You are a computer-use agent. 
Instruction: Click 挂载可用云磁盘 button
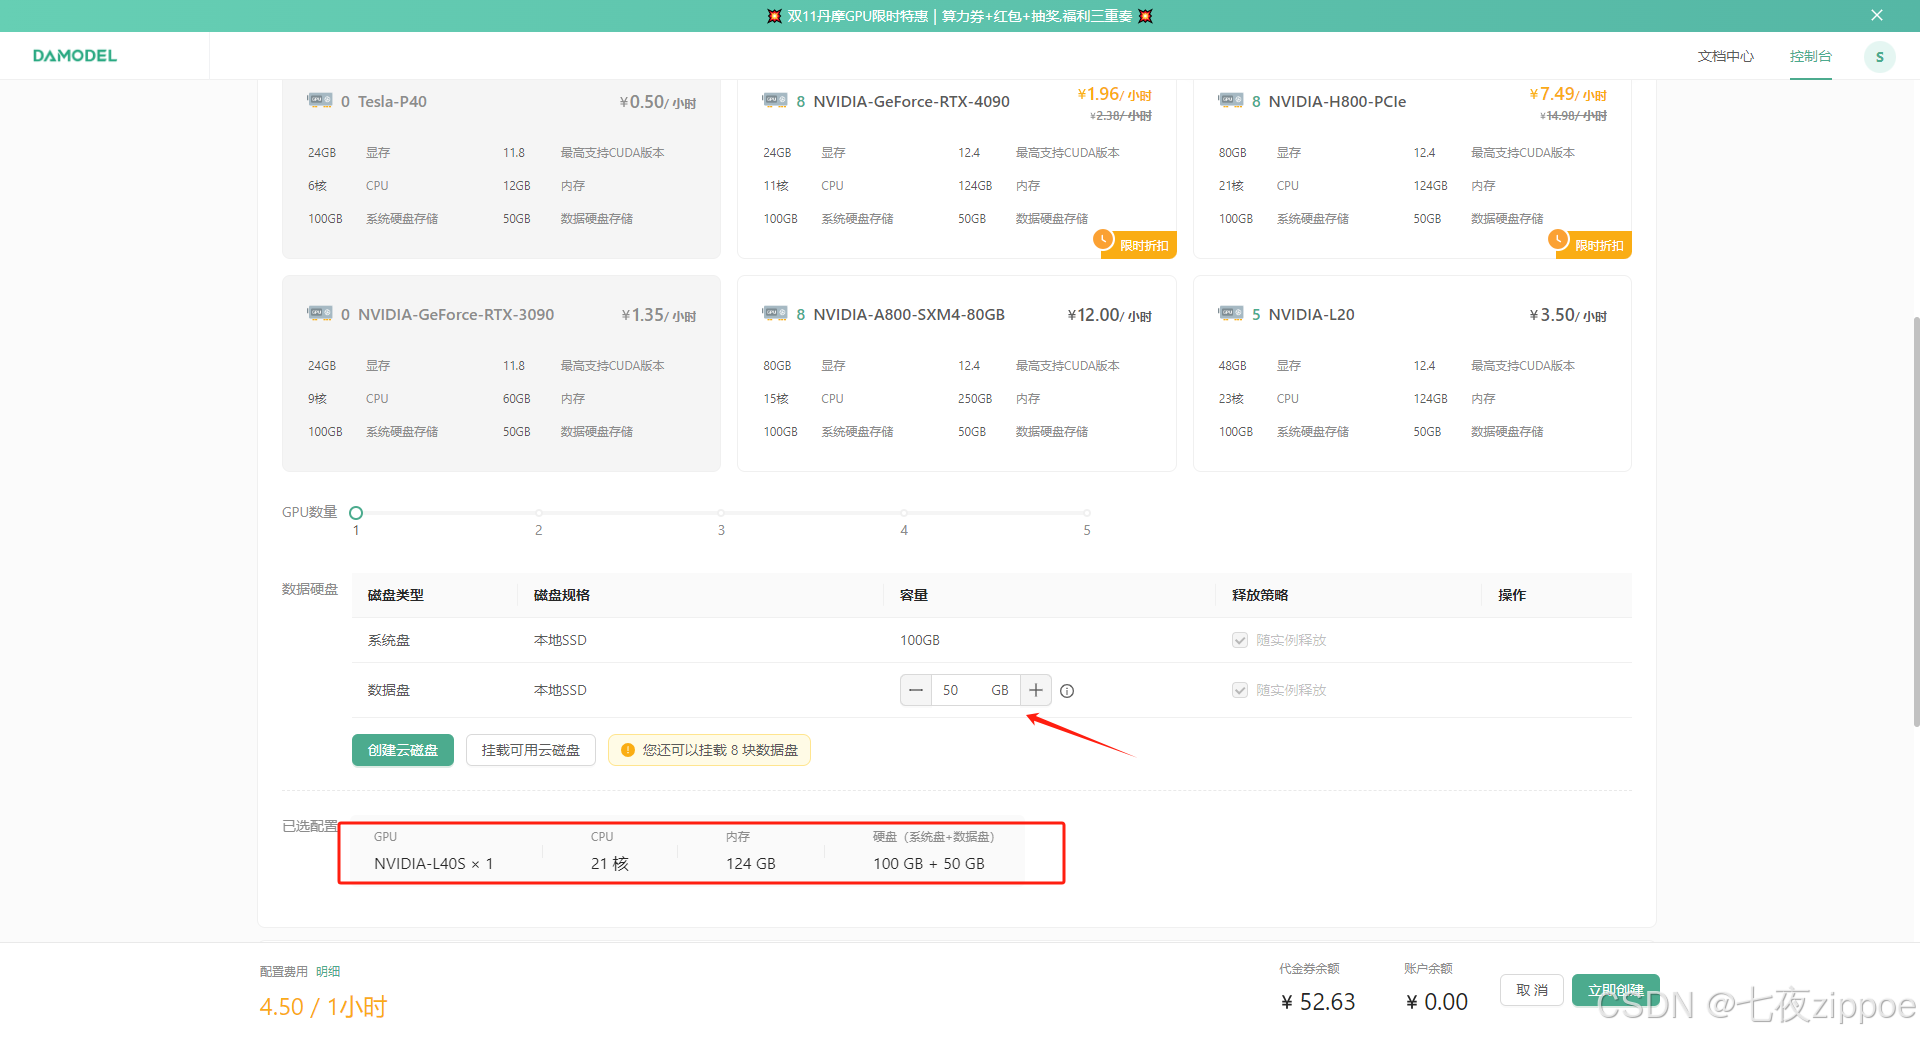(531, 750)
